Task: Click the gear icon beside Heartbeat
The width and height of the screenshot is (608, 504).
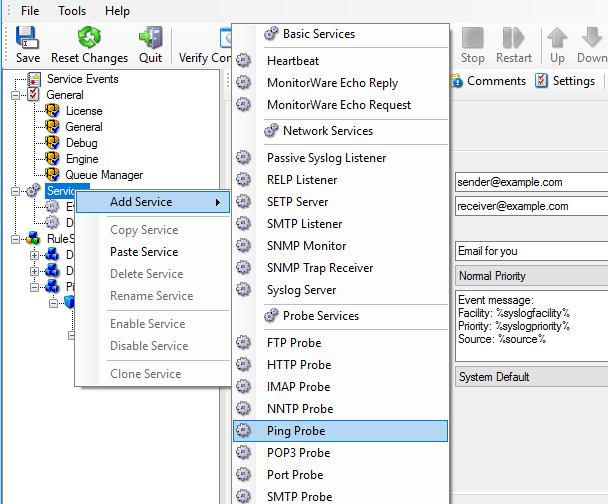Action: coord(244,61)
